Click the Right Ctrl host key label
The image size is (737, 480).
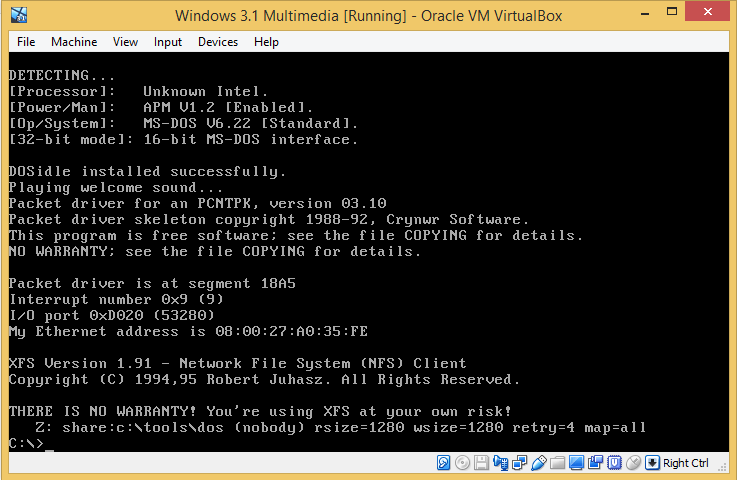click(686, 463)
